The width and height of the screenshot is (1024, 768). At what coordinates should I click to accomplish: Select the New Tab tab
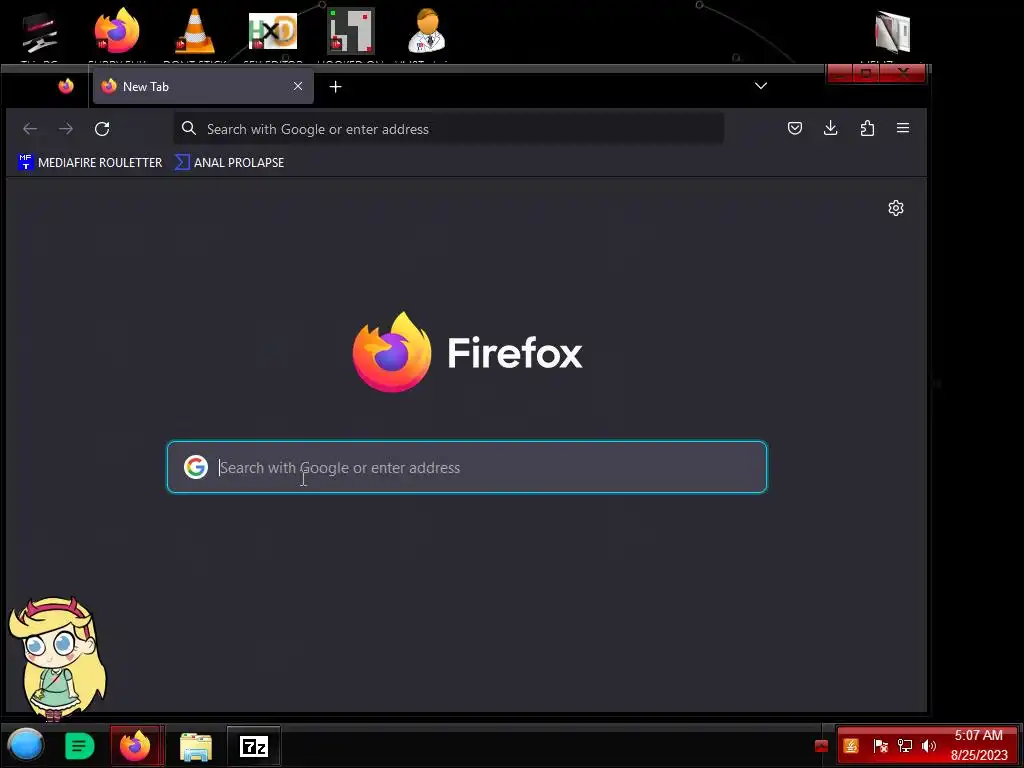point(203,86)
